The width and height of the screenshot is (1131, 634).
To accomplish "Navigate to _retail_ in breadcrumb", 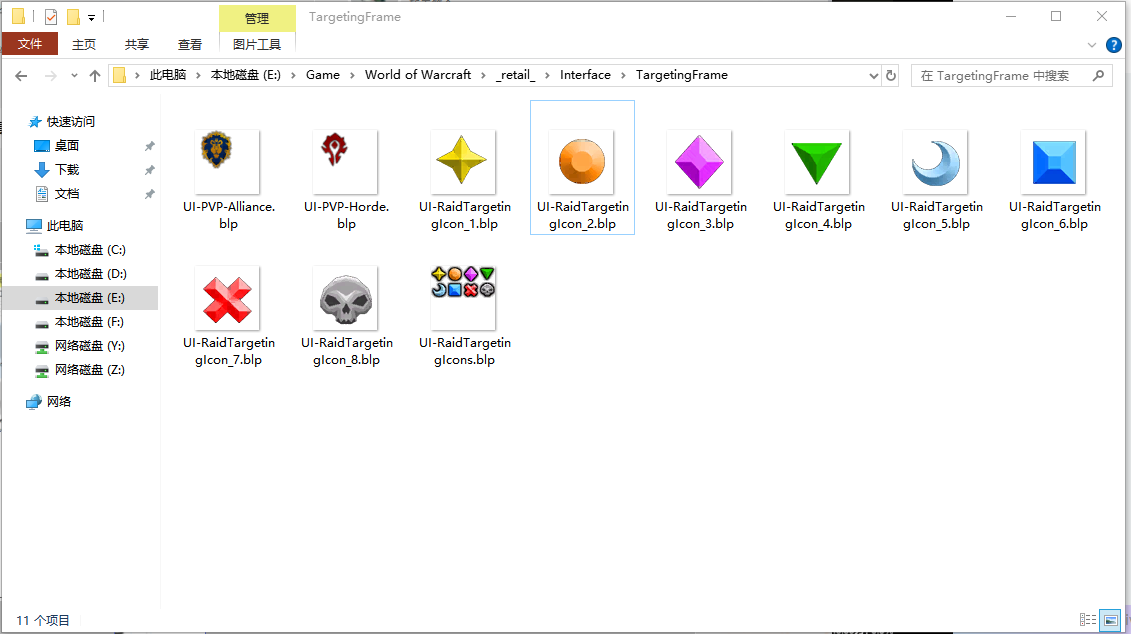I will tap(516, 75).
